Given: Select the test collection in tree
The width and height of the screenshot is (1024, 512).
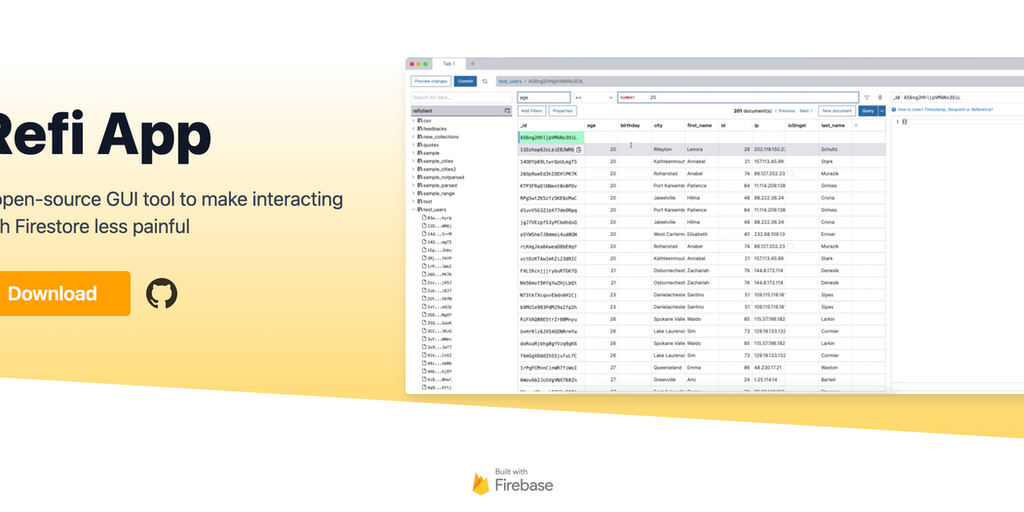Looking at the screenshot, I should (427, 202).
